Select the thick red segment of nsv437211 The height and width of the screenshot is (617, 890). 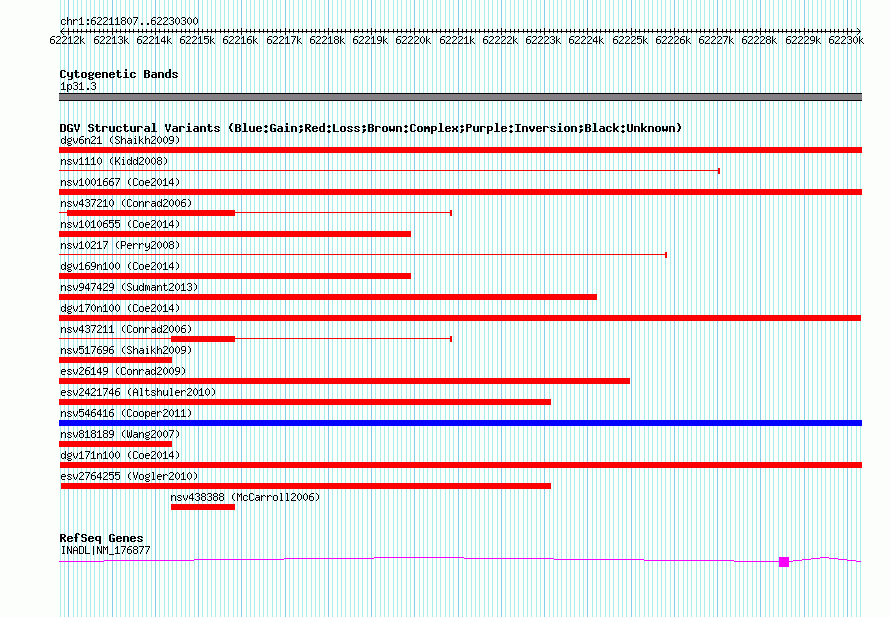click(x=203, y=339)
